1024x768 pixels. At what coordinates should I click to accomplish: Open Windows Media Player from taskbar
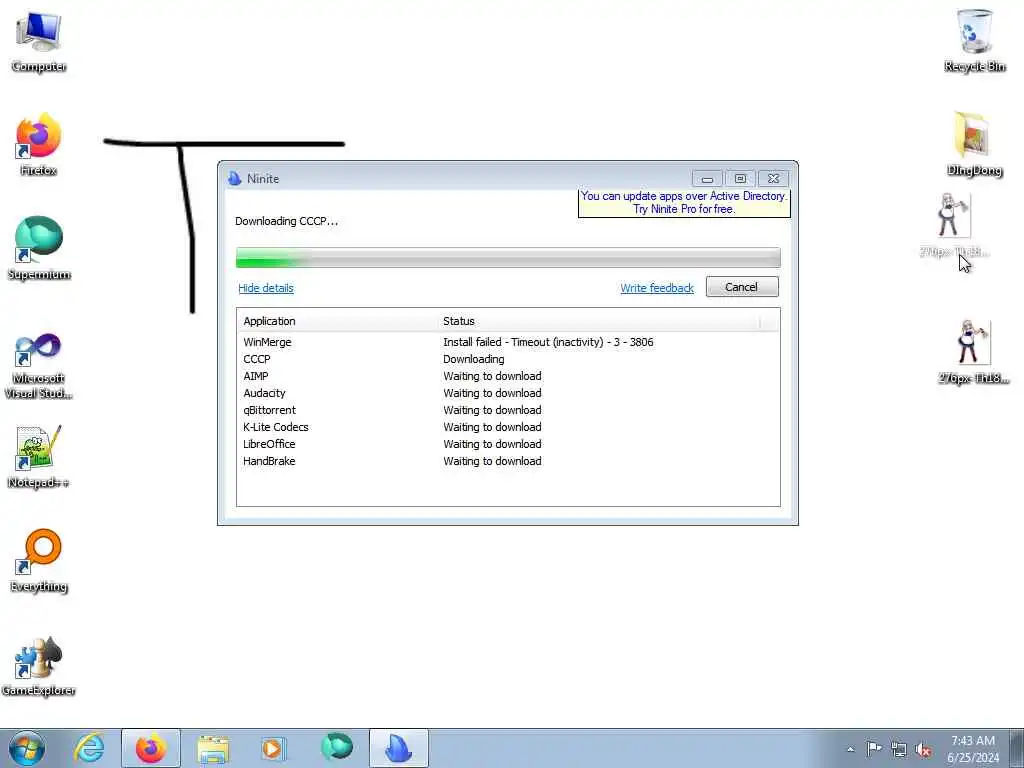point(273,748)
